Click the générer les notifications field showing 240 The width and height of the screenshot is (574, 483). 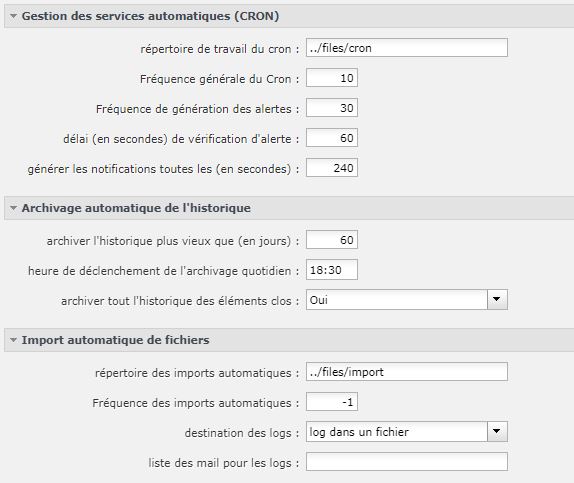tap(332, 168)
